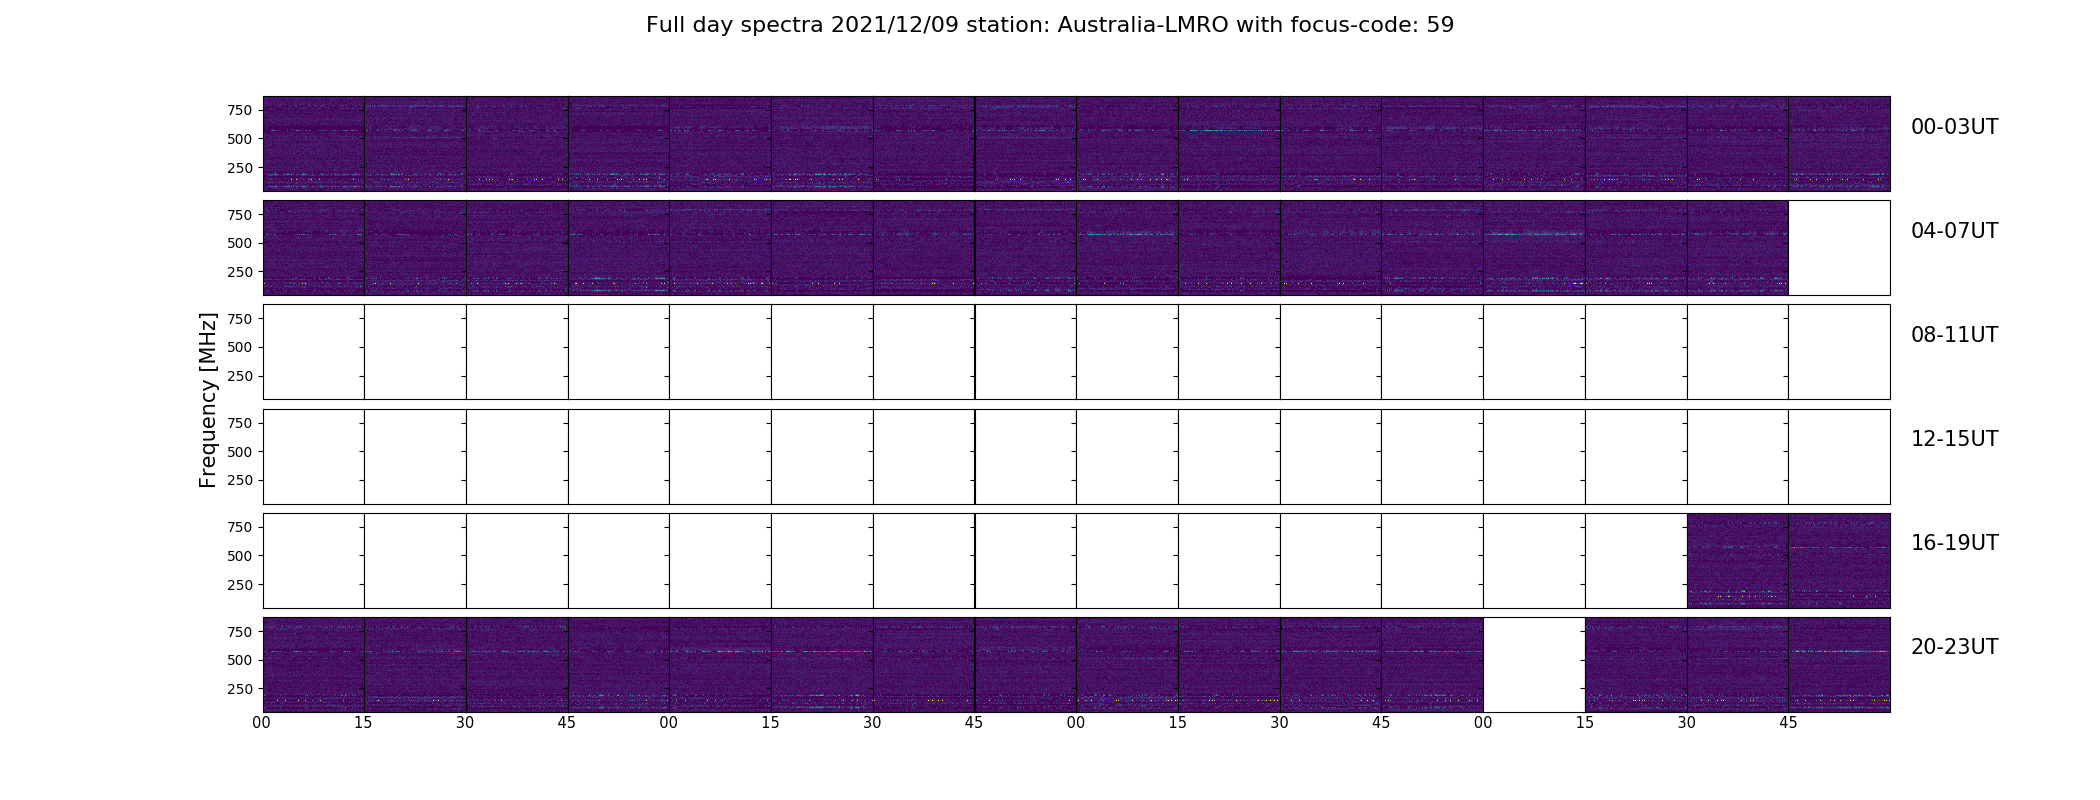The width and height of the screenshot is (2100, 800).
Task: Click the 750 tick in the 08-11UT row
Action: point(240,319)
